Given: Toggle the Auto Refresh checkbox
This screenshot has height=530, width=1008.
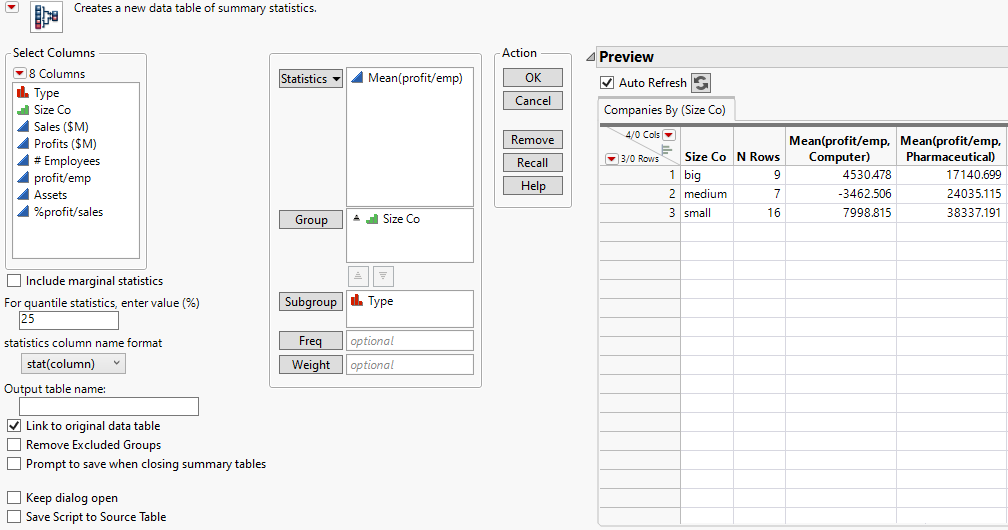Looking at the screenshot, I should click(x=607, y=82).
